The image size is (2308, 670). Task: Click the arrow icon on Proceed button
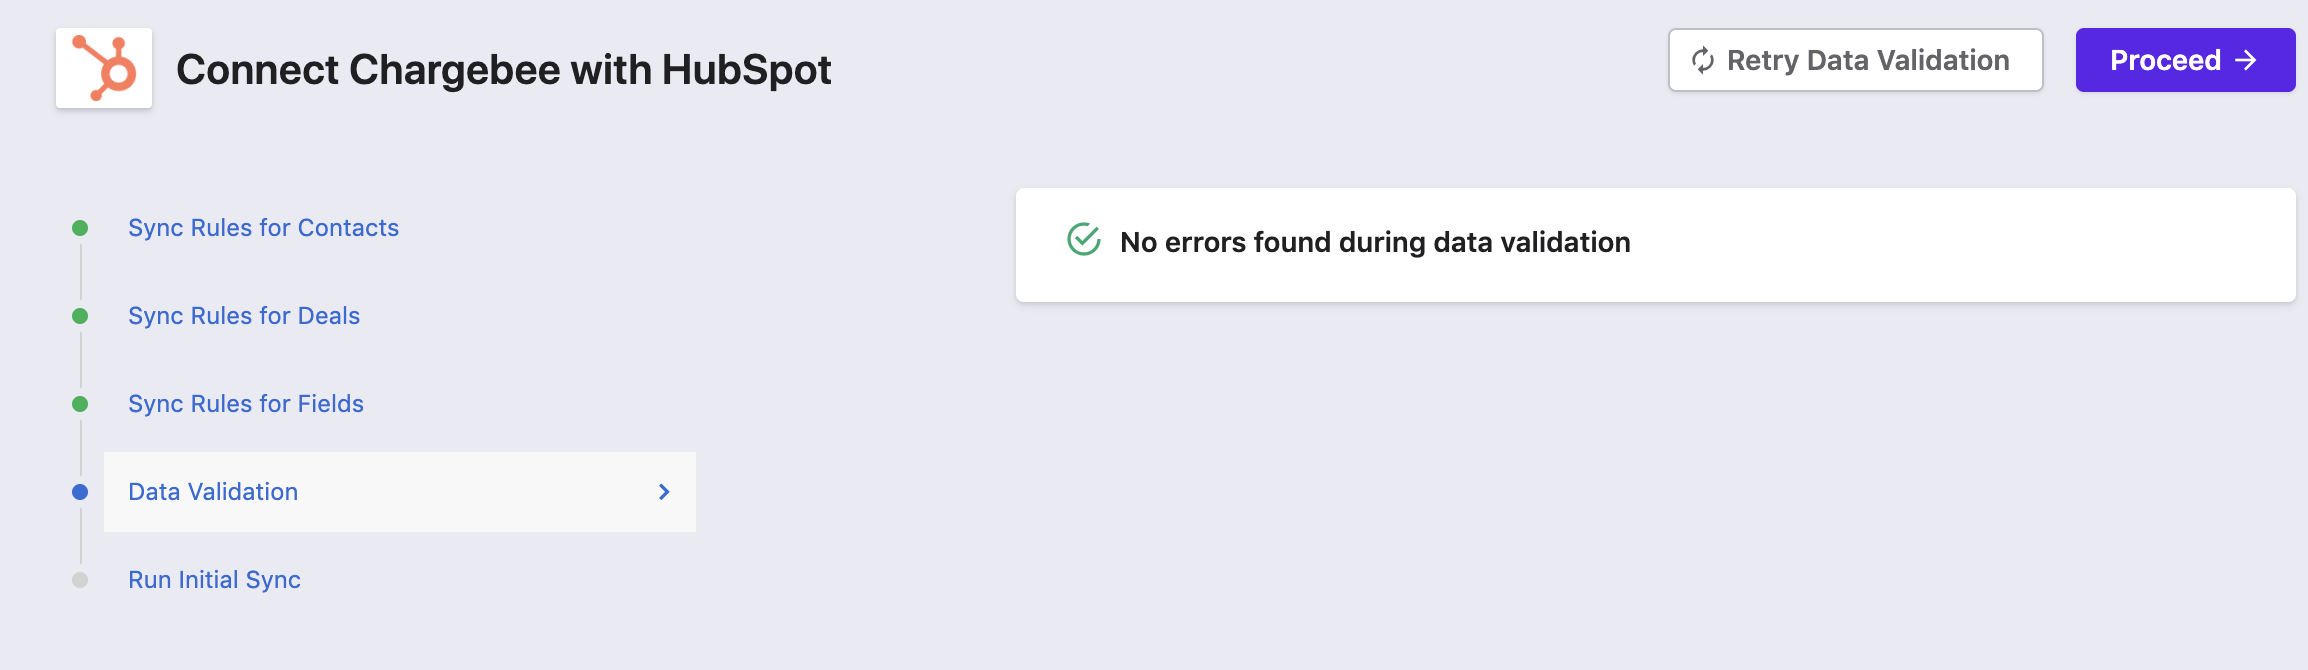click(x=2246, y=61)
